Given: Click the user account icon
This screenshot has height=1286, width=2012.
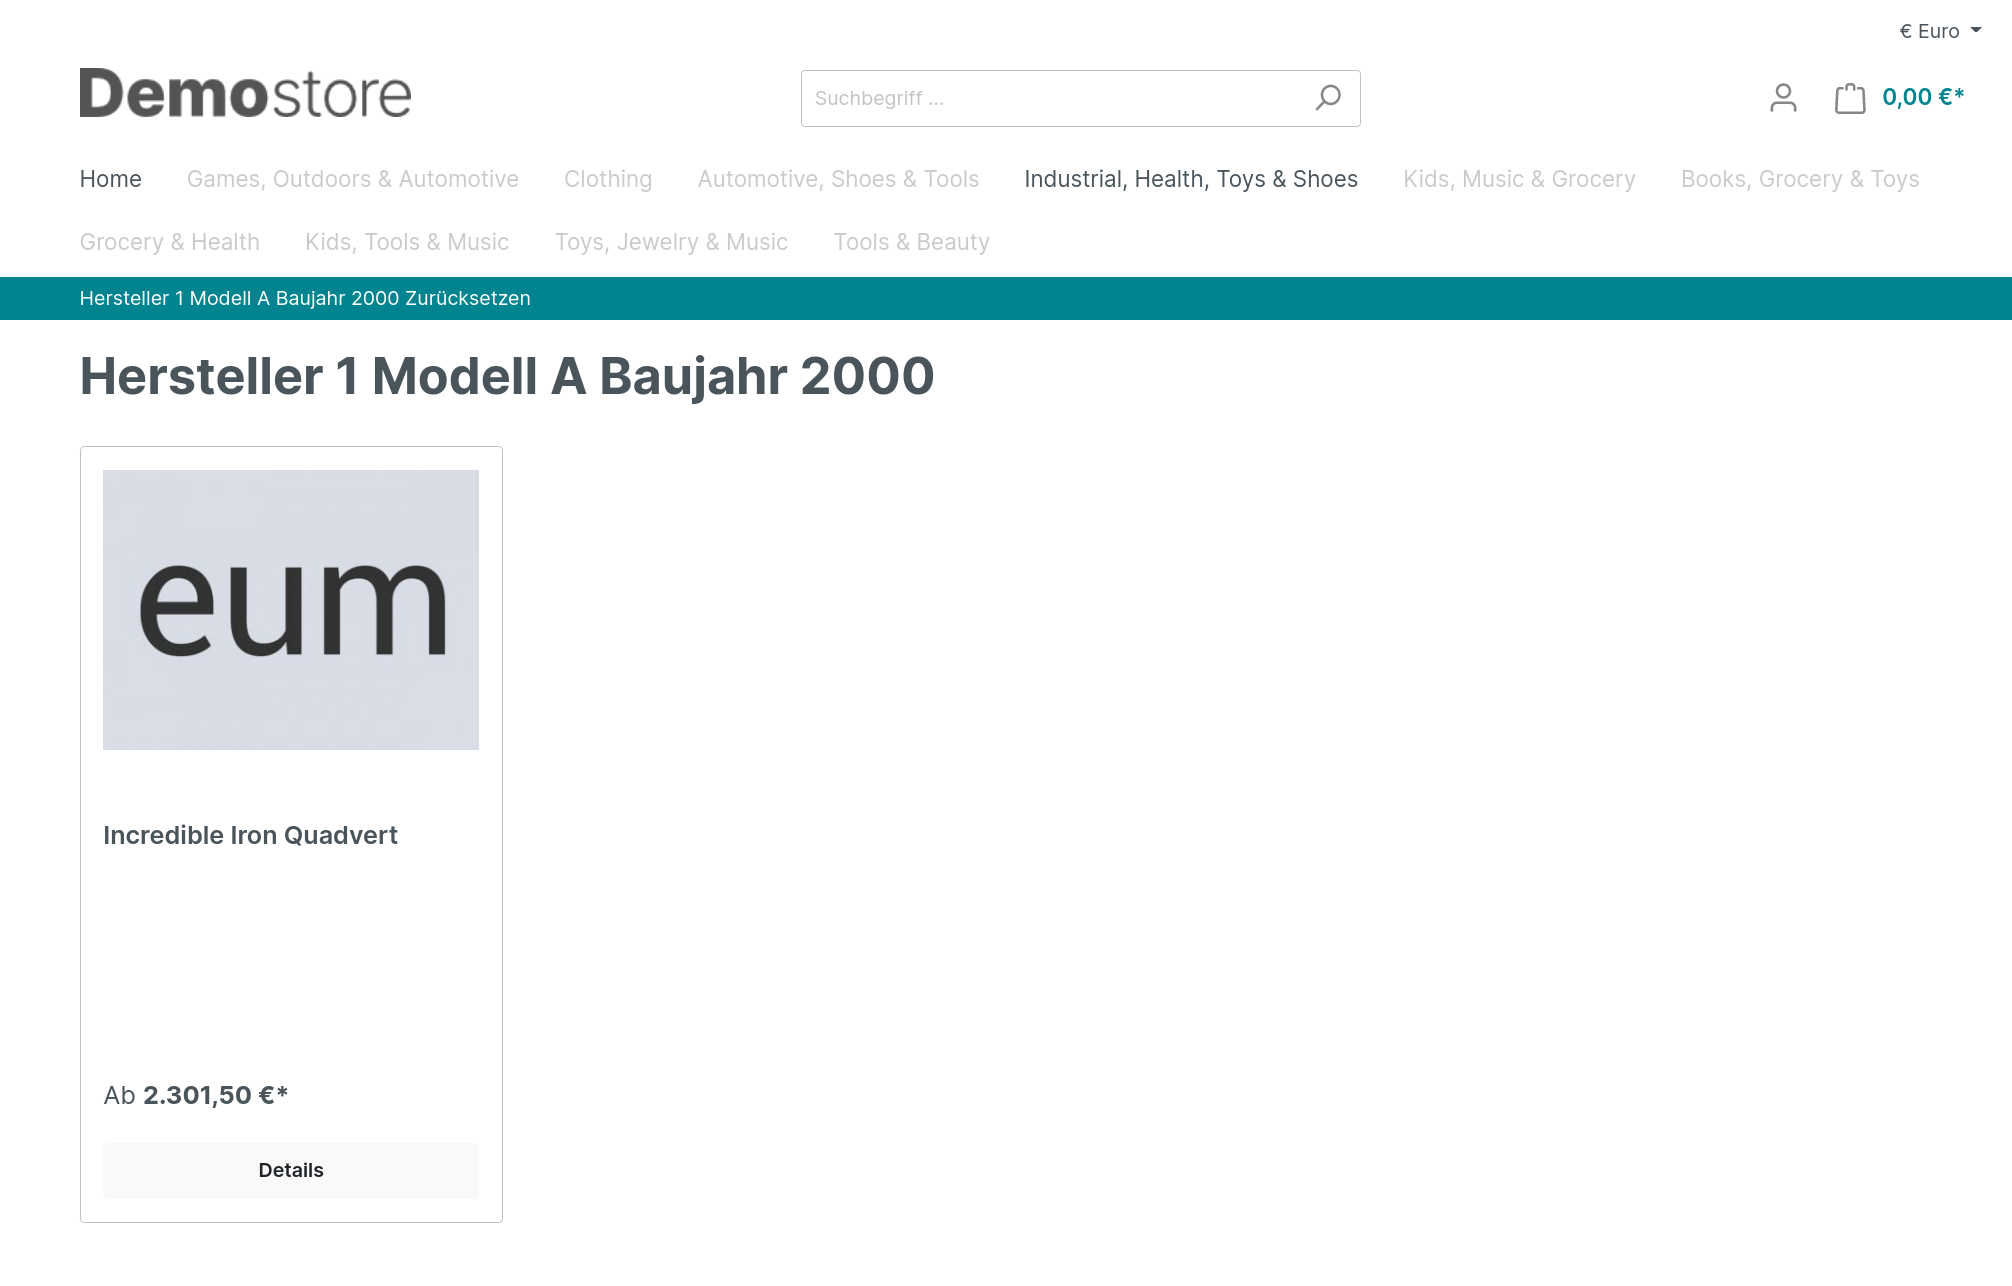Looking at the screenshot, I should point(1785,97).
